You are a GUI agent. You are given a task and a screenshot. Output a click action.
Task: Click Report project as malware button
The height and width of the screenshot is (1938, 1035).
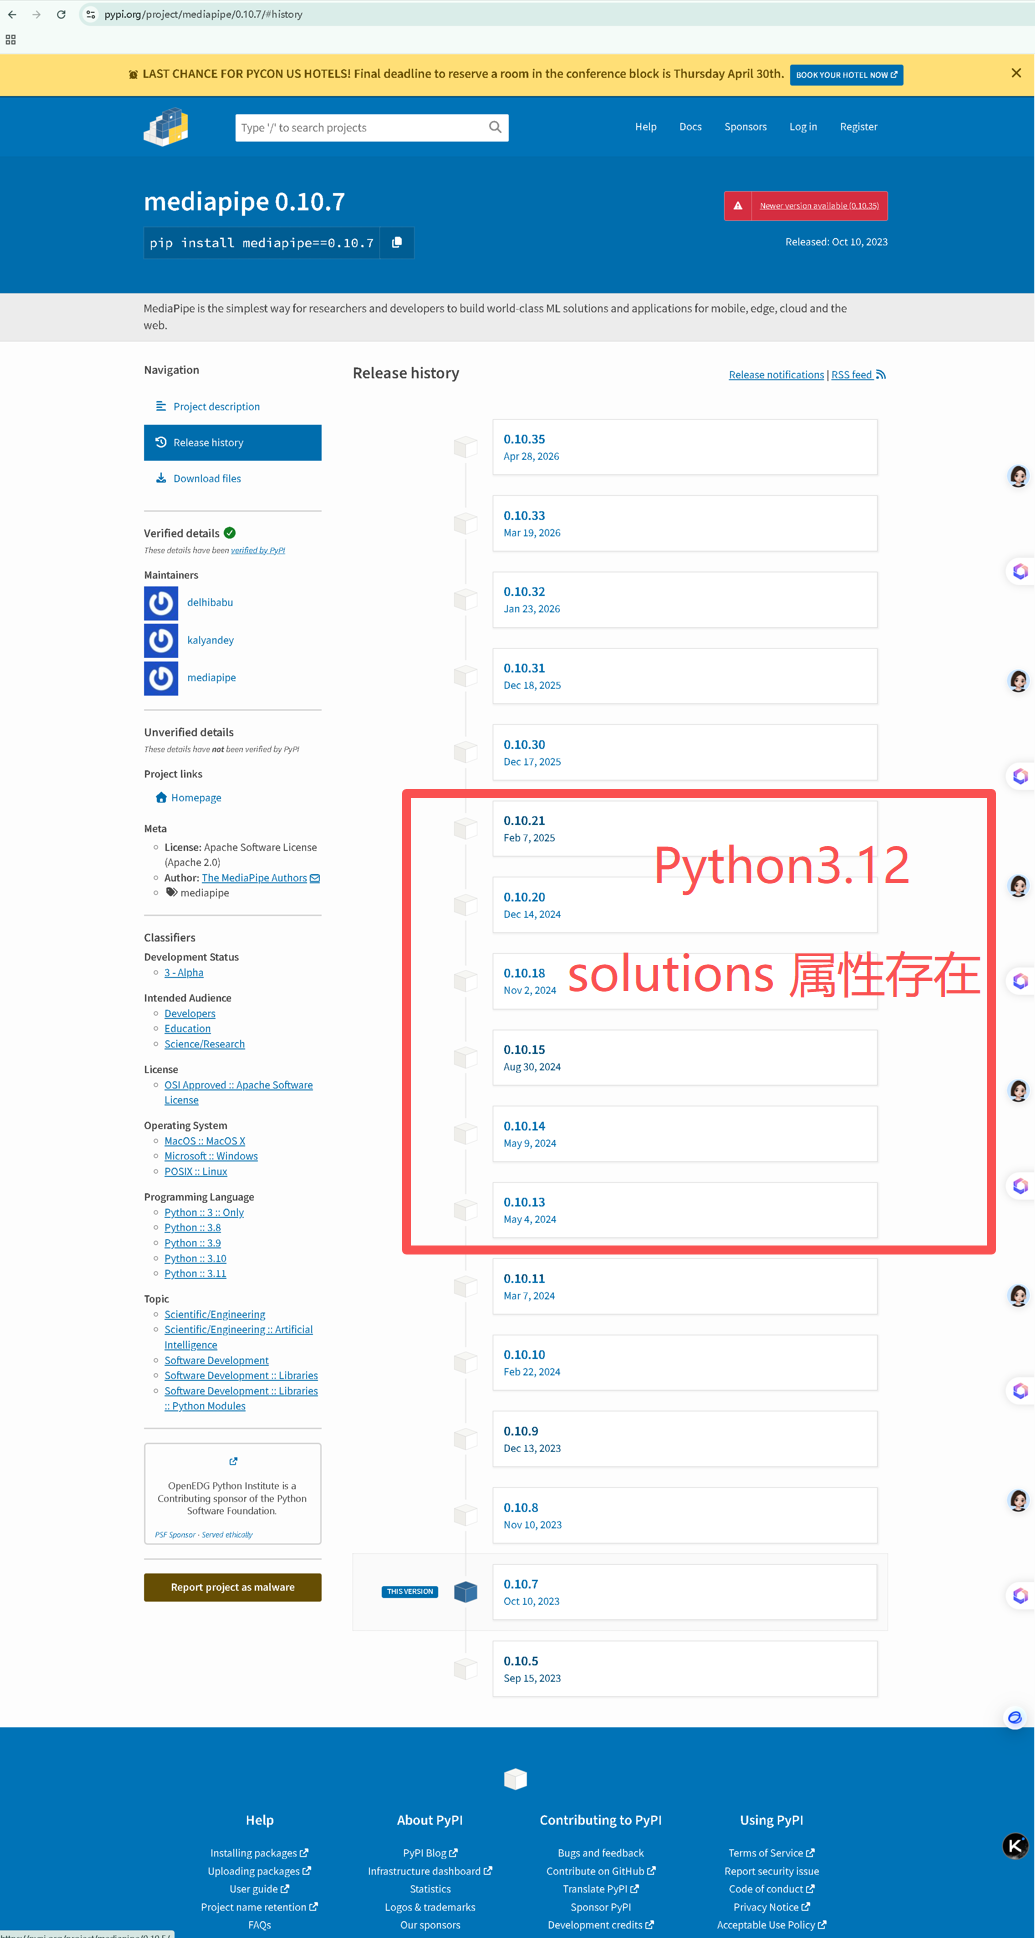pos(233,1588)
